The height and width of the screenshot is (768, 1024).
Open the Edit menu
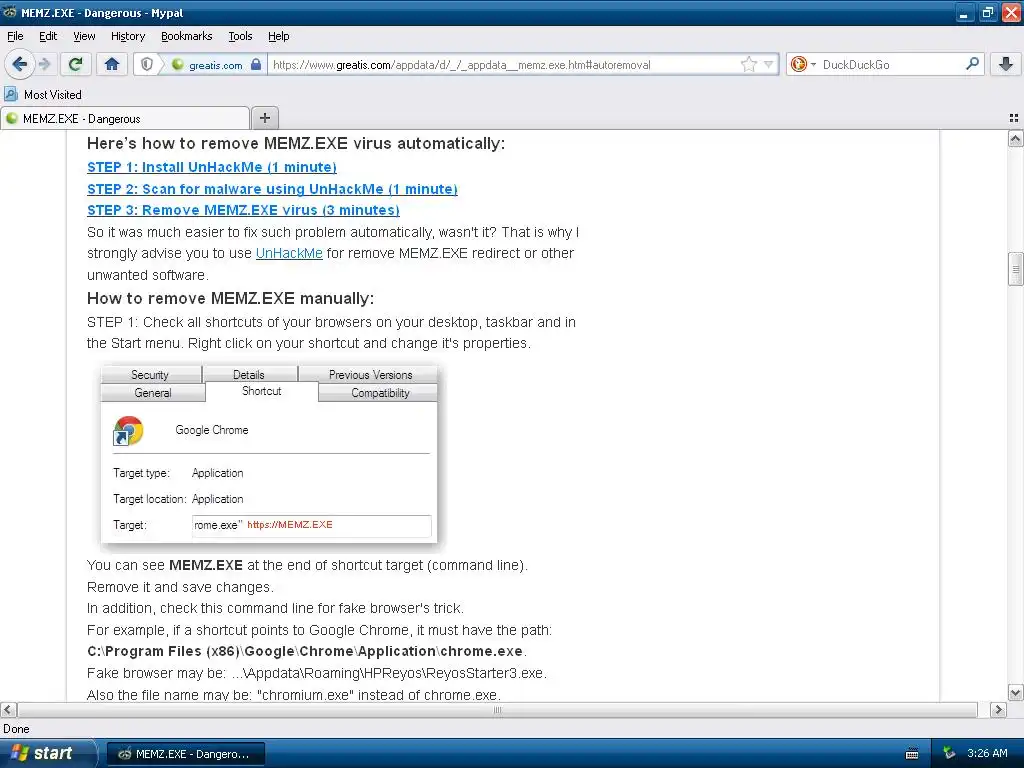pos(48,36)
